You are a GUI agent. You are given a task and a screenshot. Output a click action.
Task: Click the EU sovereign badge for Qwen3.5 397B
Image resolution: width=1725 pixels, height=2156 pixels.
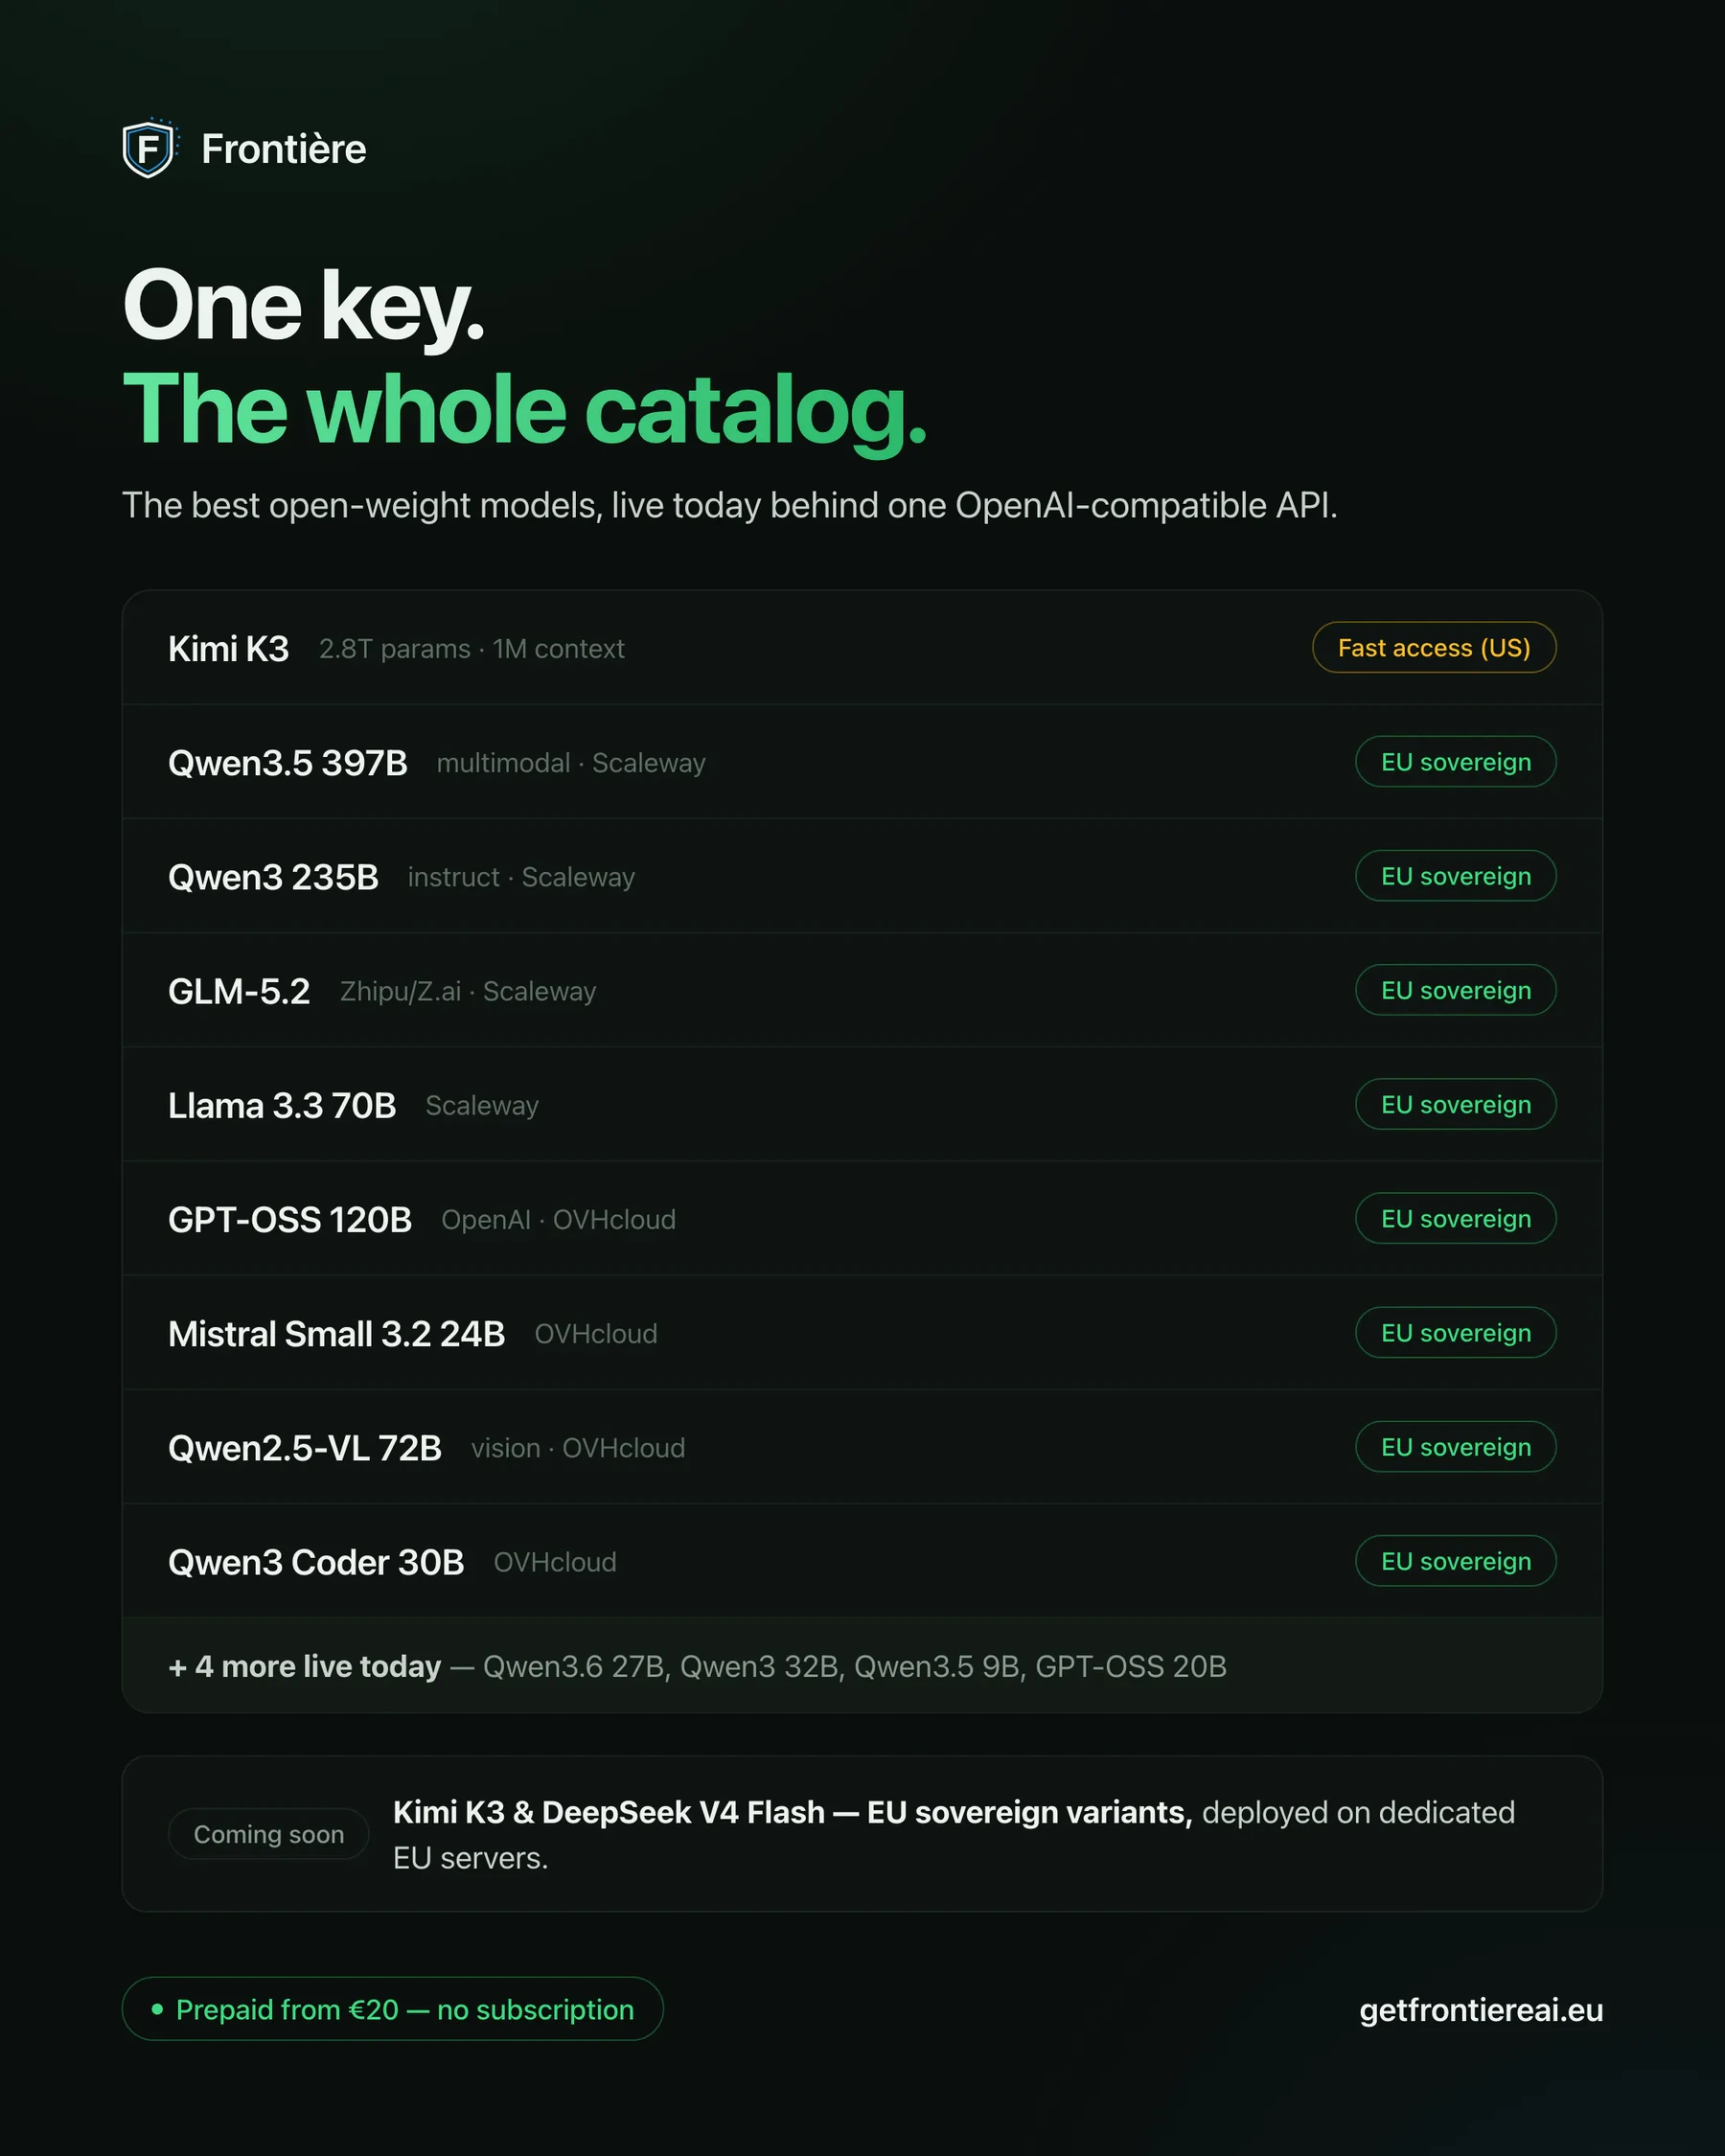tap(1456, 762)
